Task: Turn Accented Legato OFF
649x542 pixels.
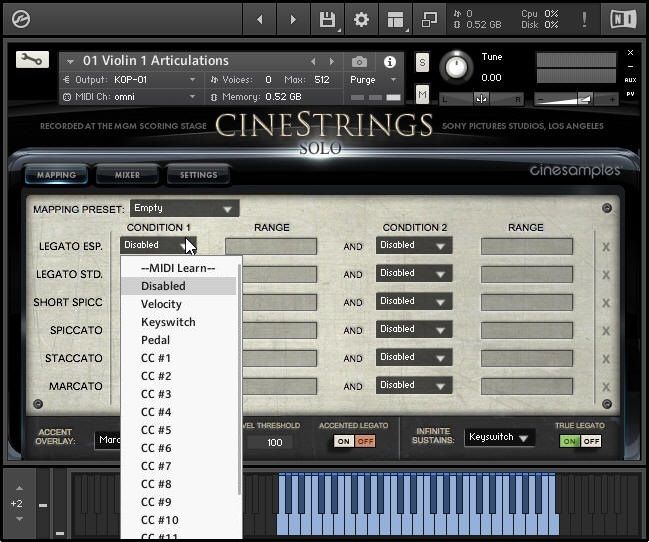Action: point(365,441)
